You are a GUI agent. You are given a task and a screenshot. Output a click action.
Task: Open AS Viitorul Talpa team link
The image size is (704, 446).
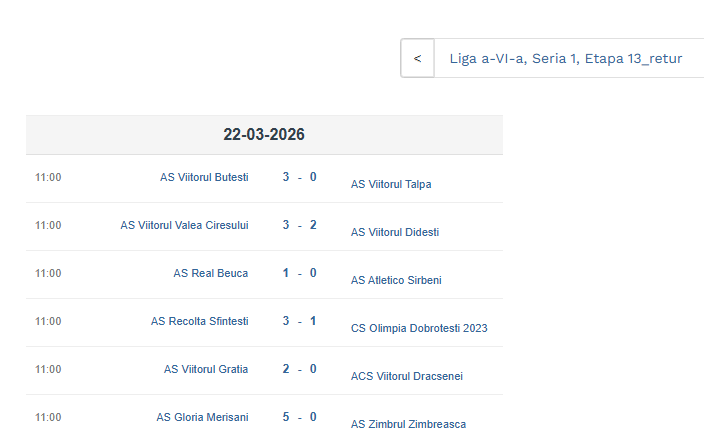[391, 184]
